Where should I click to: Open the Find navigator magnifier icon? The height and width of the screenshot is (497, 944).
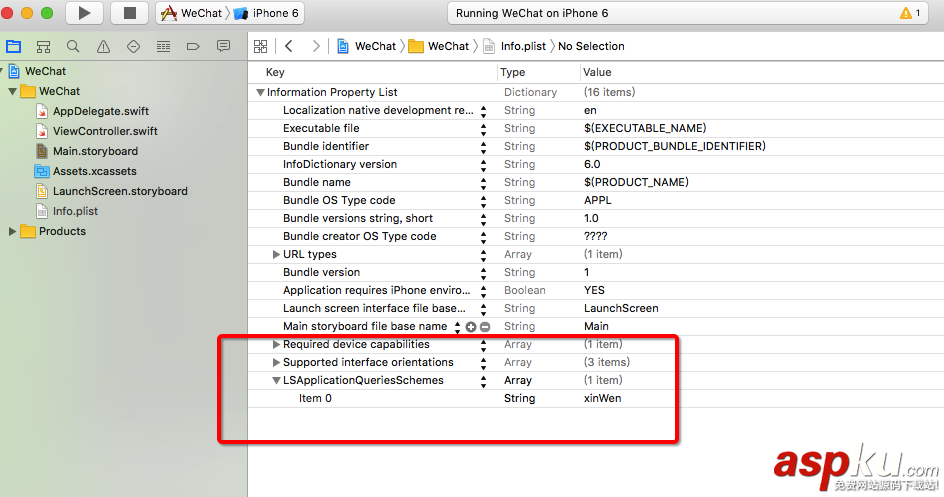[x=73, y=46]
